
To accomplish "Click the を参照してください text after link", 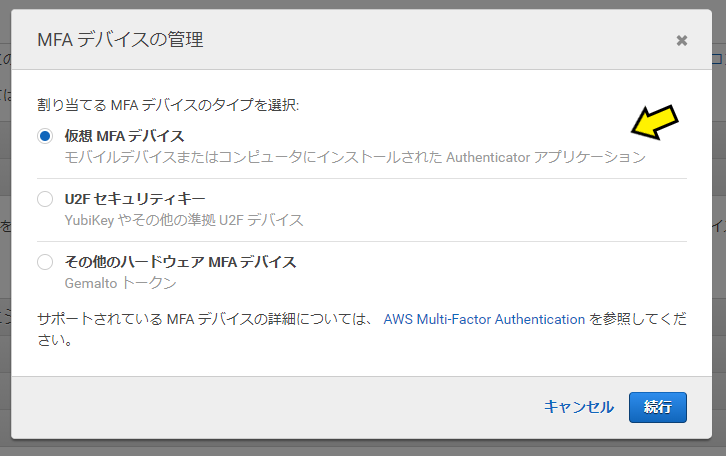I will (x=637, y=319).
